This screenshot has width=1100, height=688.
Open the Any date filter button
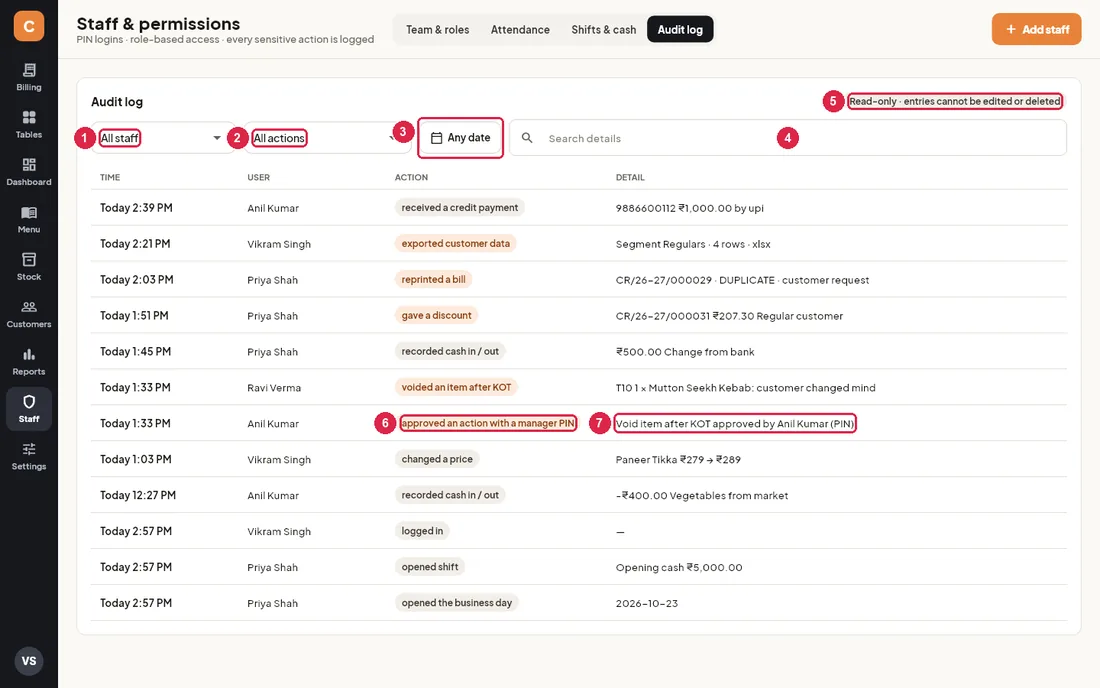tap(461, 138)
